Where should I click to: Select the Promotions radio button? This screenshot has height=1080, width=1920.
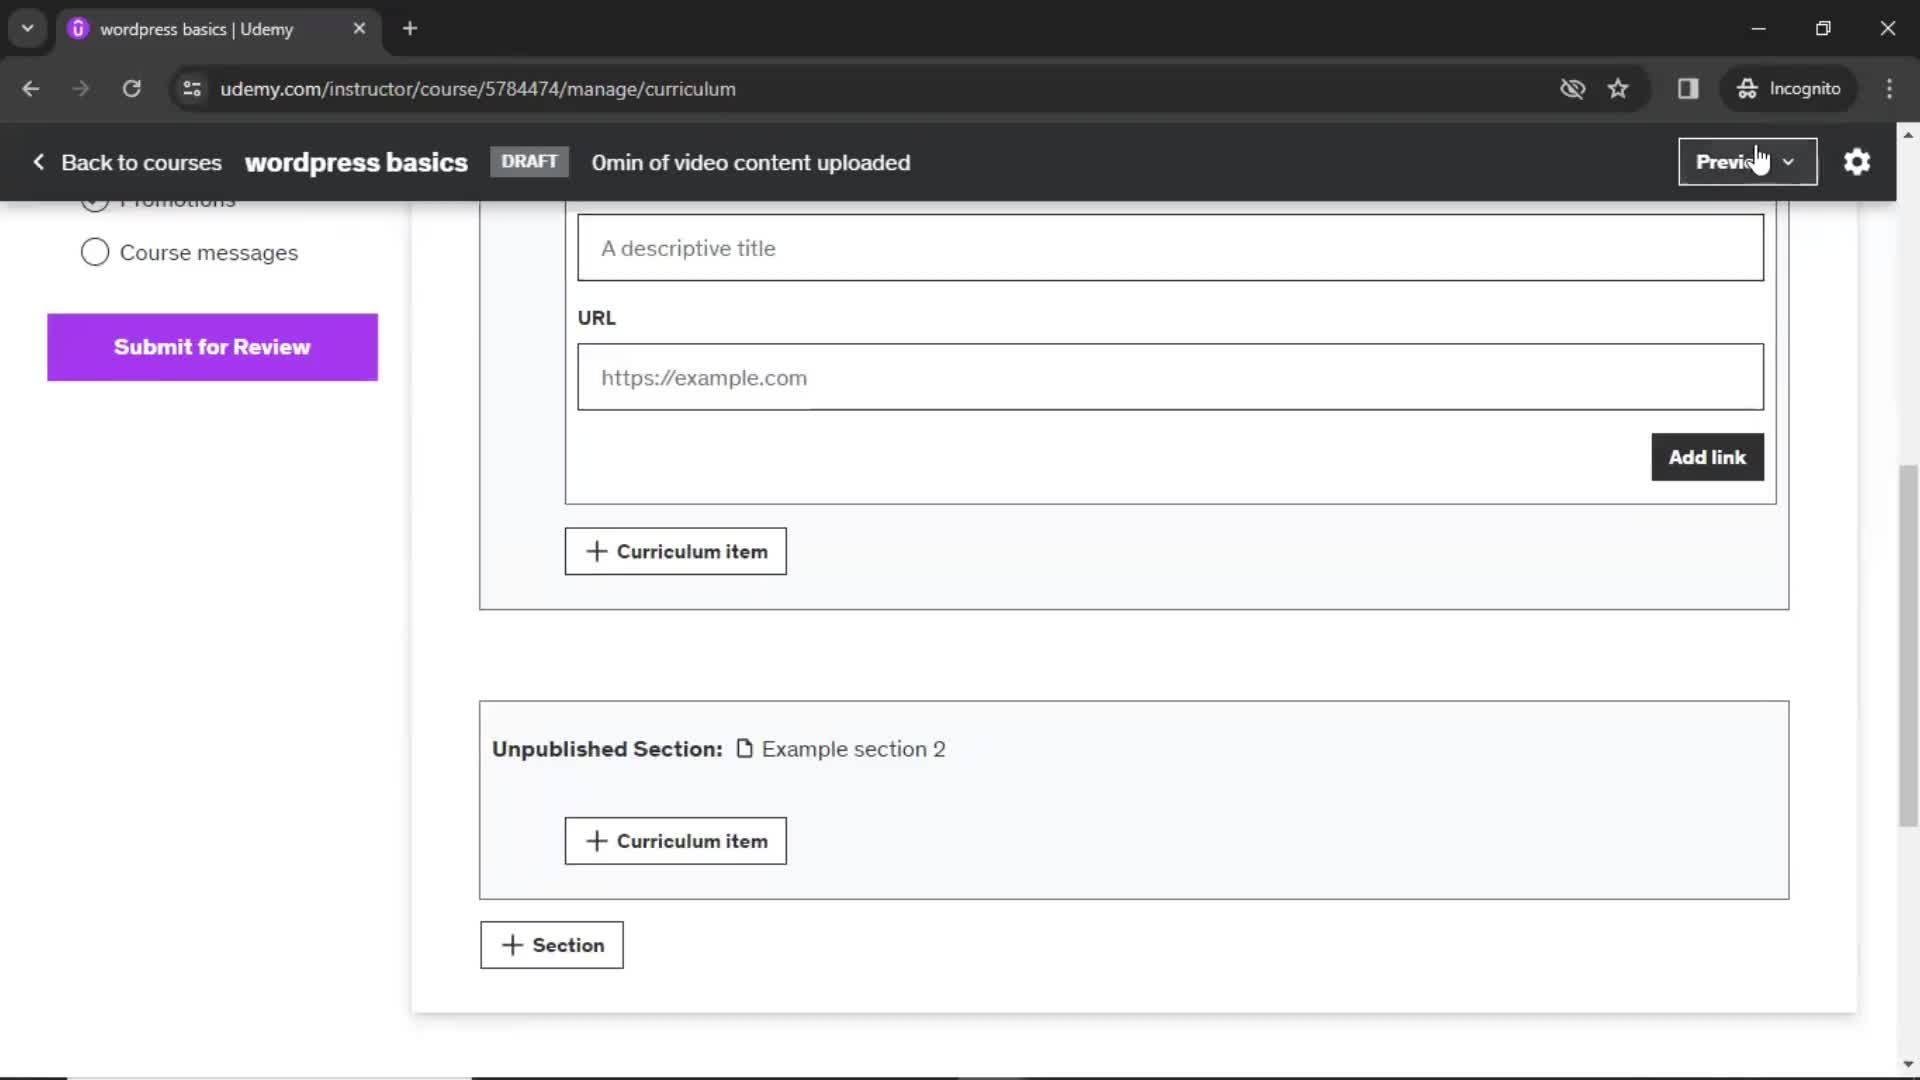(94, 198)
